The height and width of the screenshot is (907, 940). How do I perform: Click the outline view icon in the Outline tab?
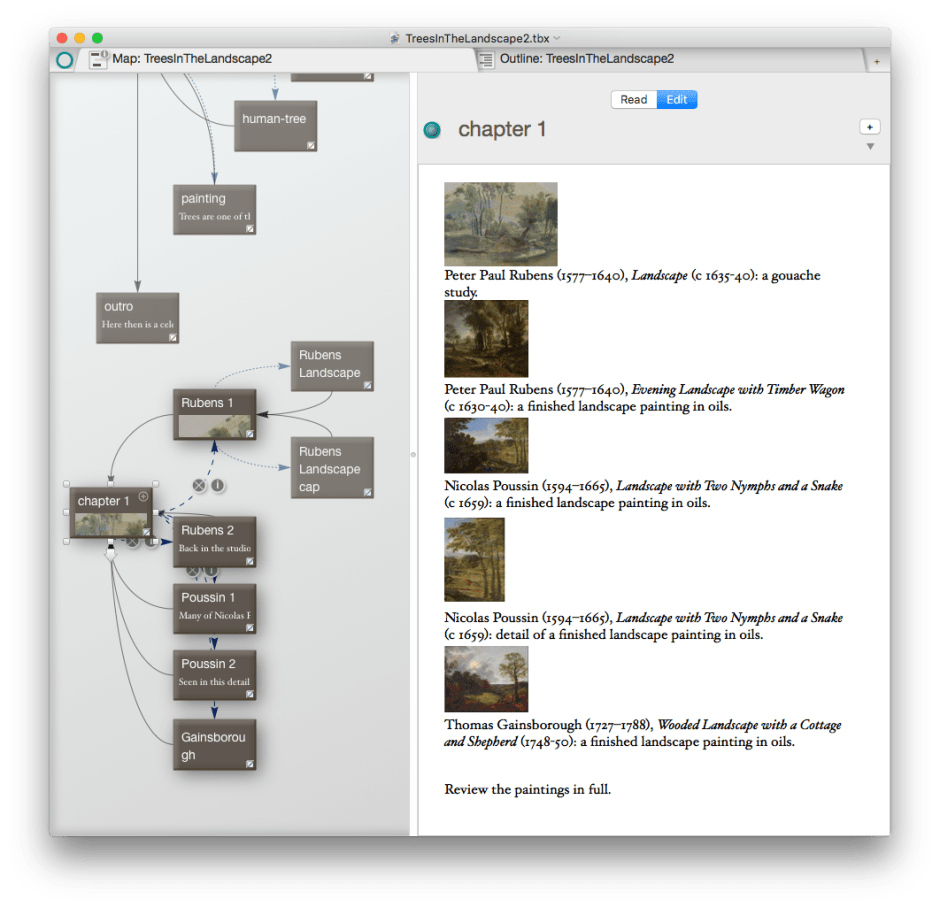(486, 60)
